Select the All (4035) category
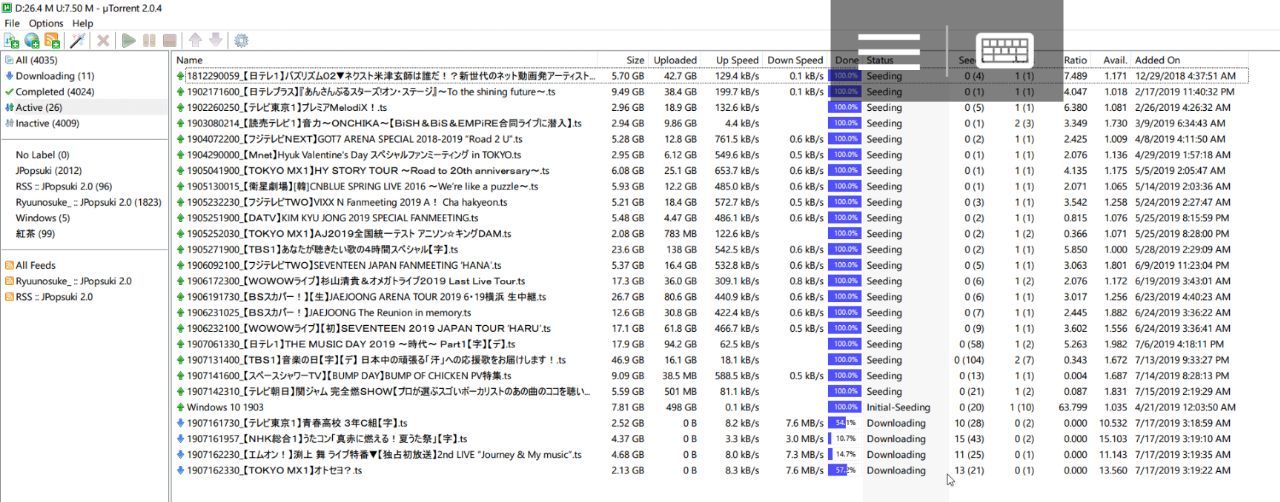The height and width of the screenshot is (502, 1280). (x=36, y=60)
